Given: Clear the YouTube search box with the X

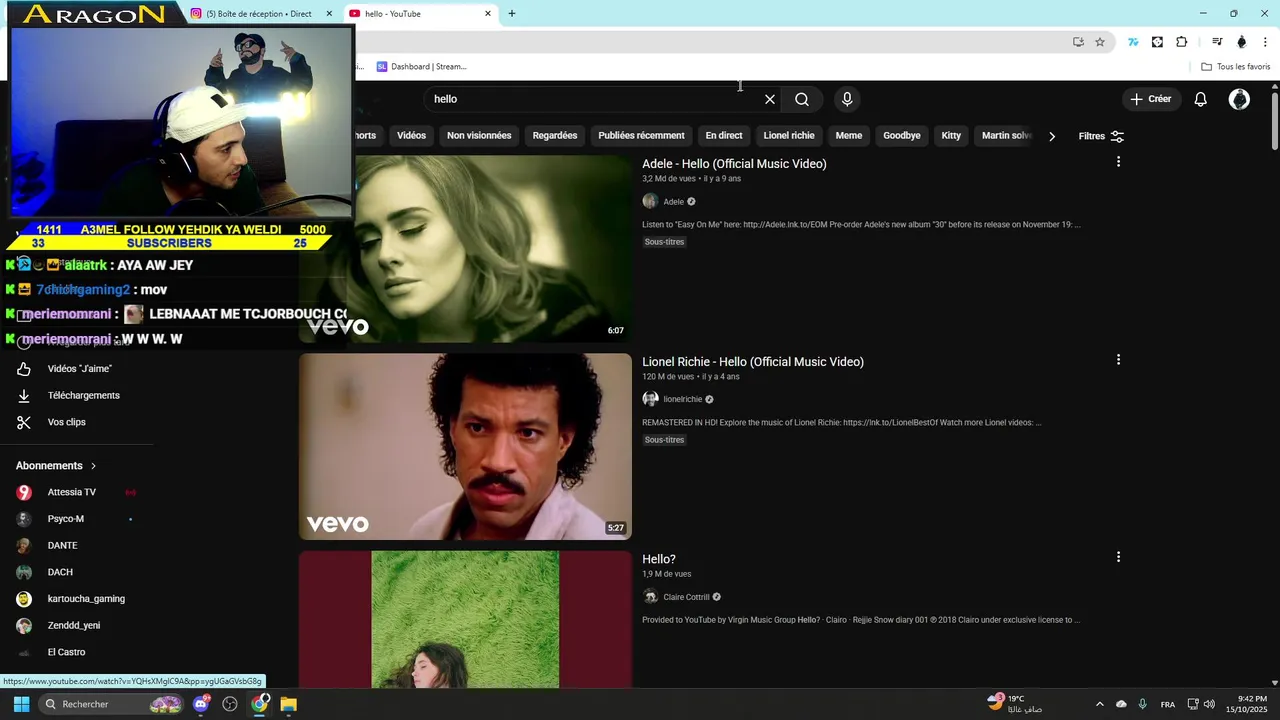Looking at the screenshot, I should tap(770, 99).
